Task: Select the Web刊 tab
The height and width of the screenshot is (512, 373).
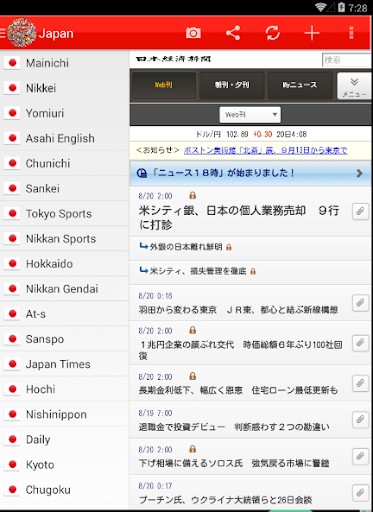Action: (x=164, y=85)
